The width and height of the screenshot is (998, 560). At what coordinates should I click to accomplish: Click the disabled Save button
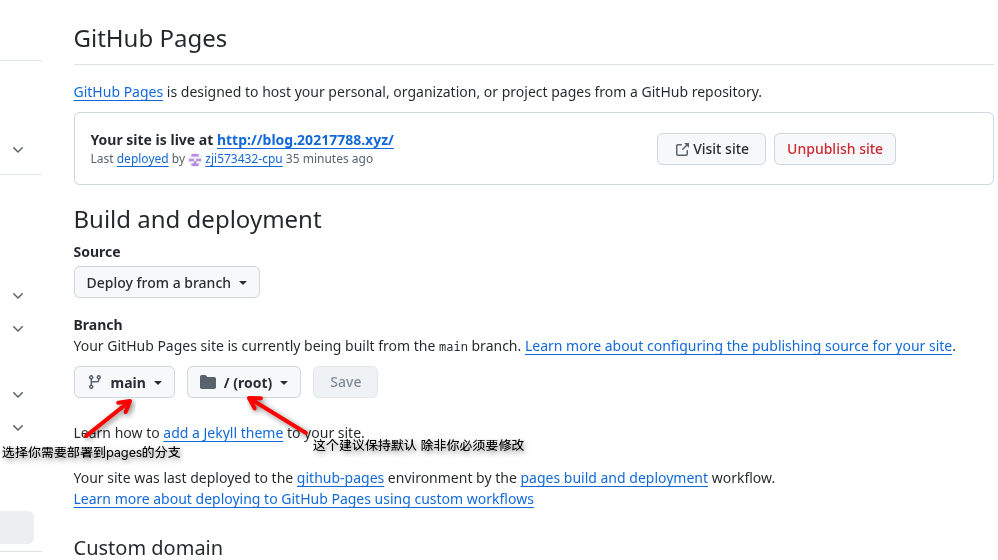tap(345, 382)
